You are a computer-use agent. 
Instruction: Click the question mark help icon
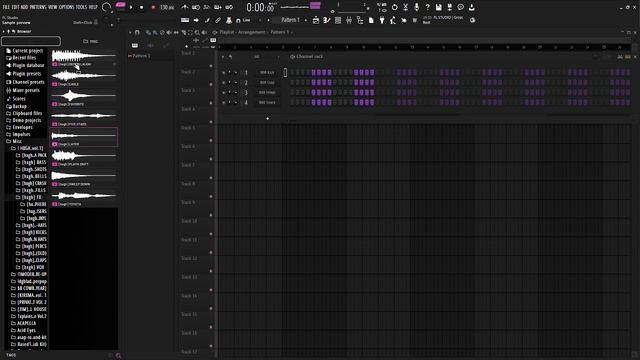(427, 7)
